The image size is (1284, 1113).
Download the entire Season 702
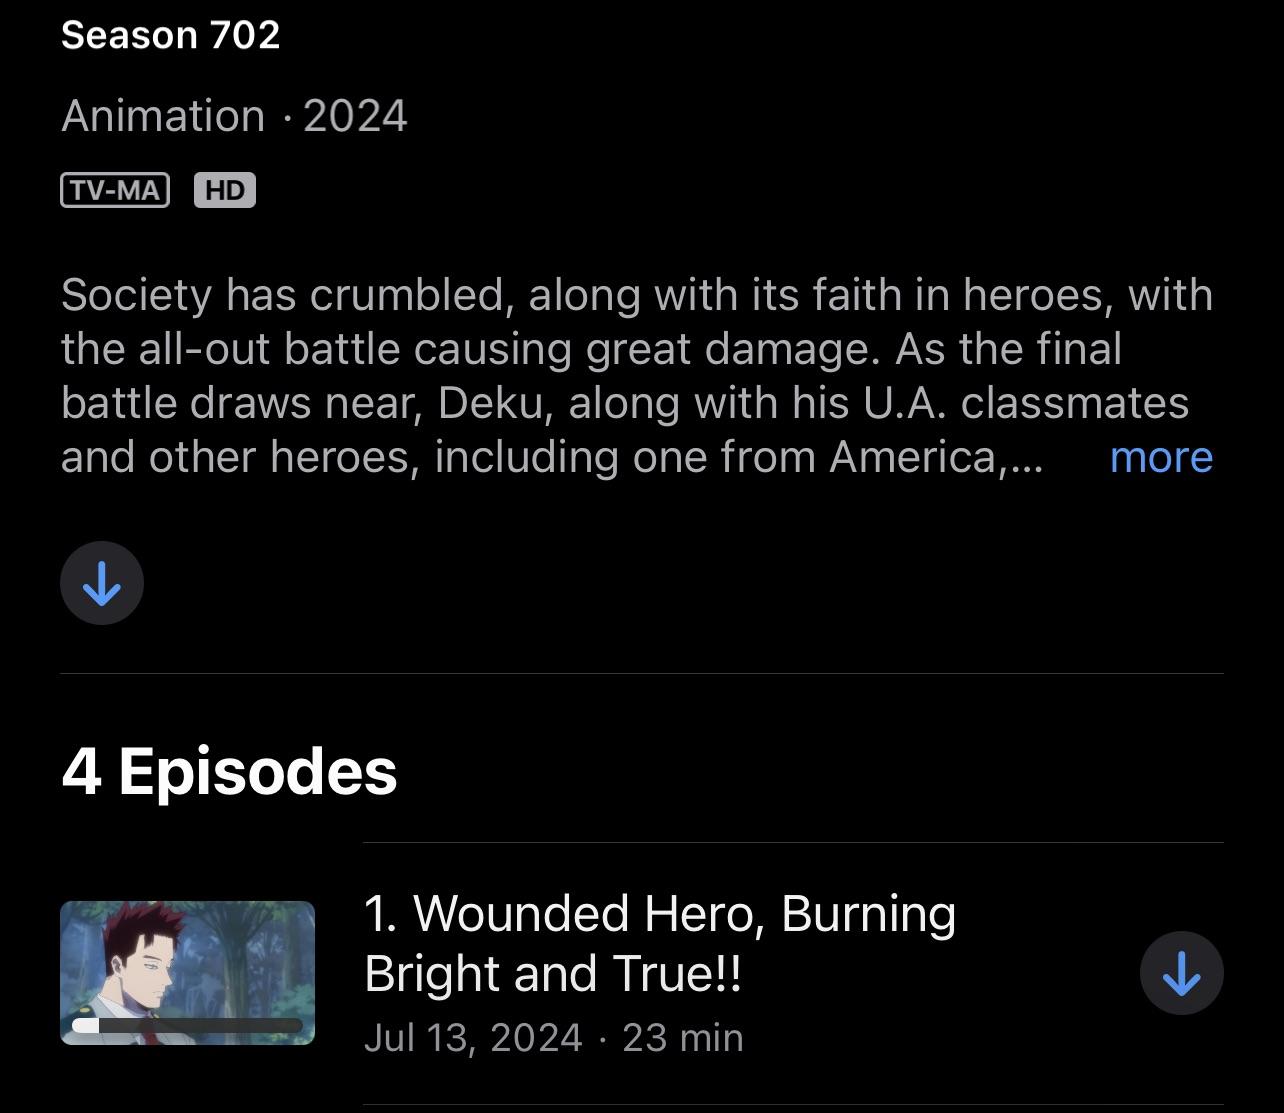102,583
